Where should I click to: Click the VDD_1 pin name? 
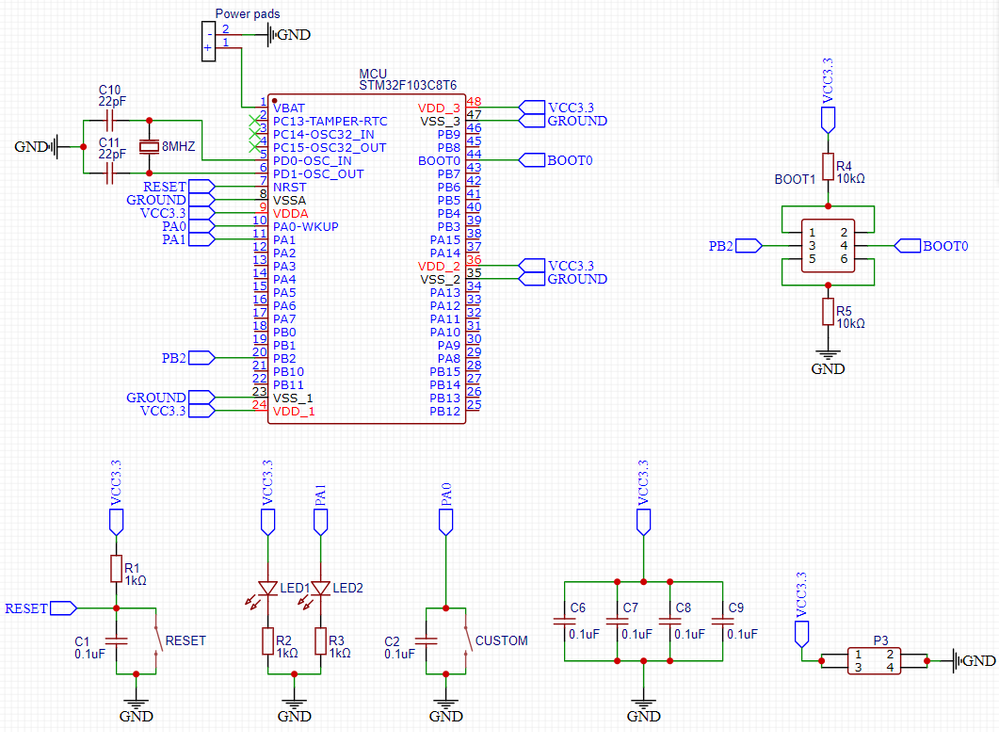[294, 412]
